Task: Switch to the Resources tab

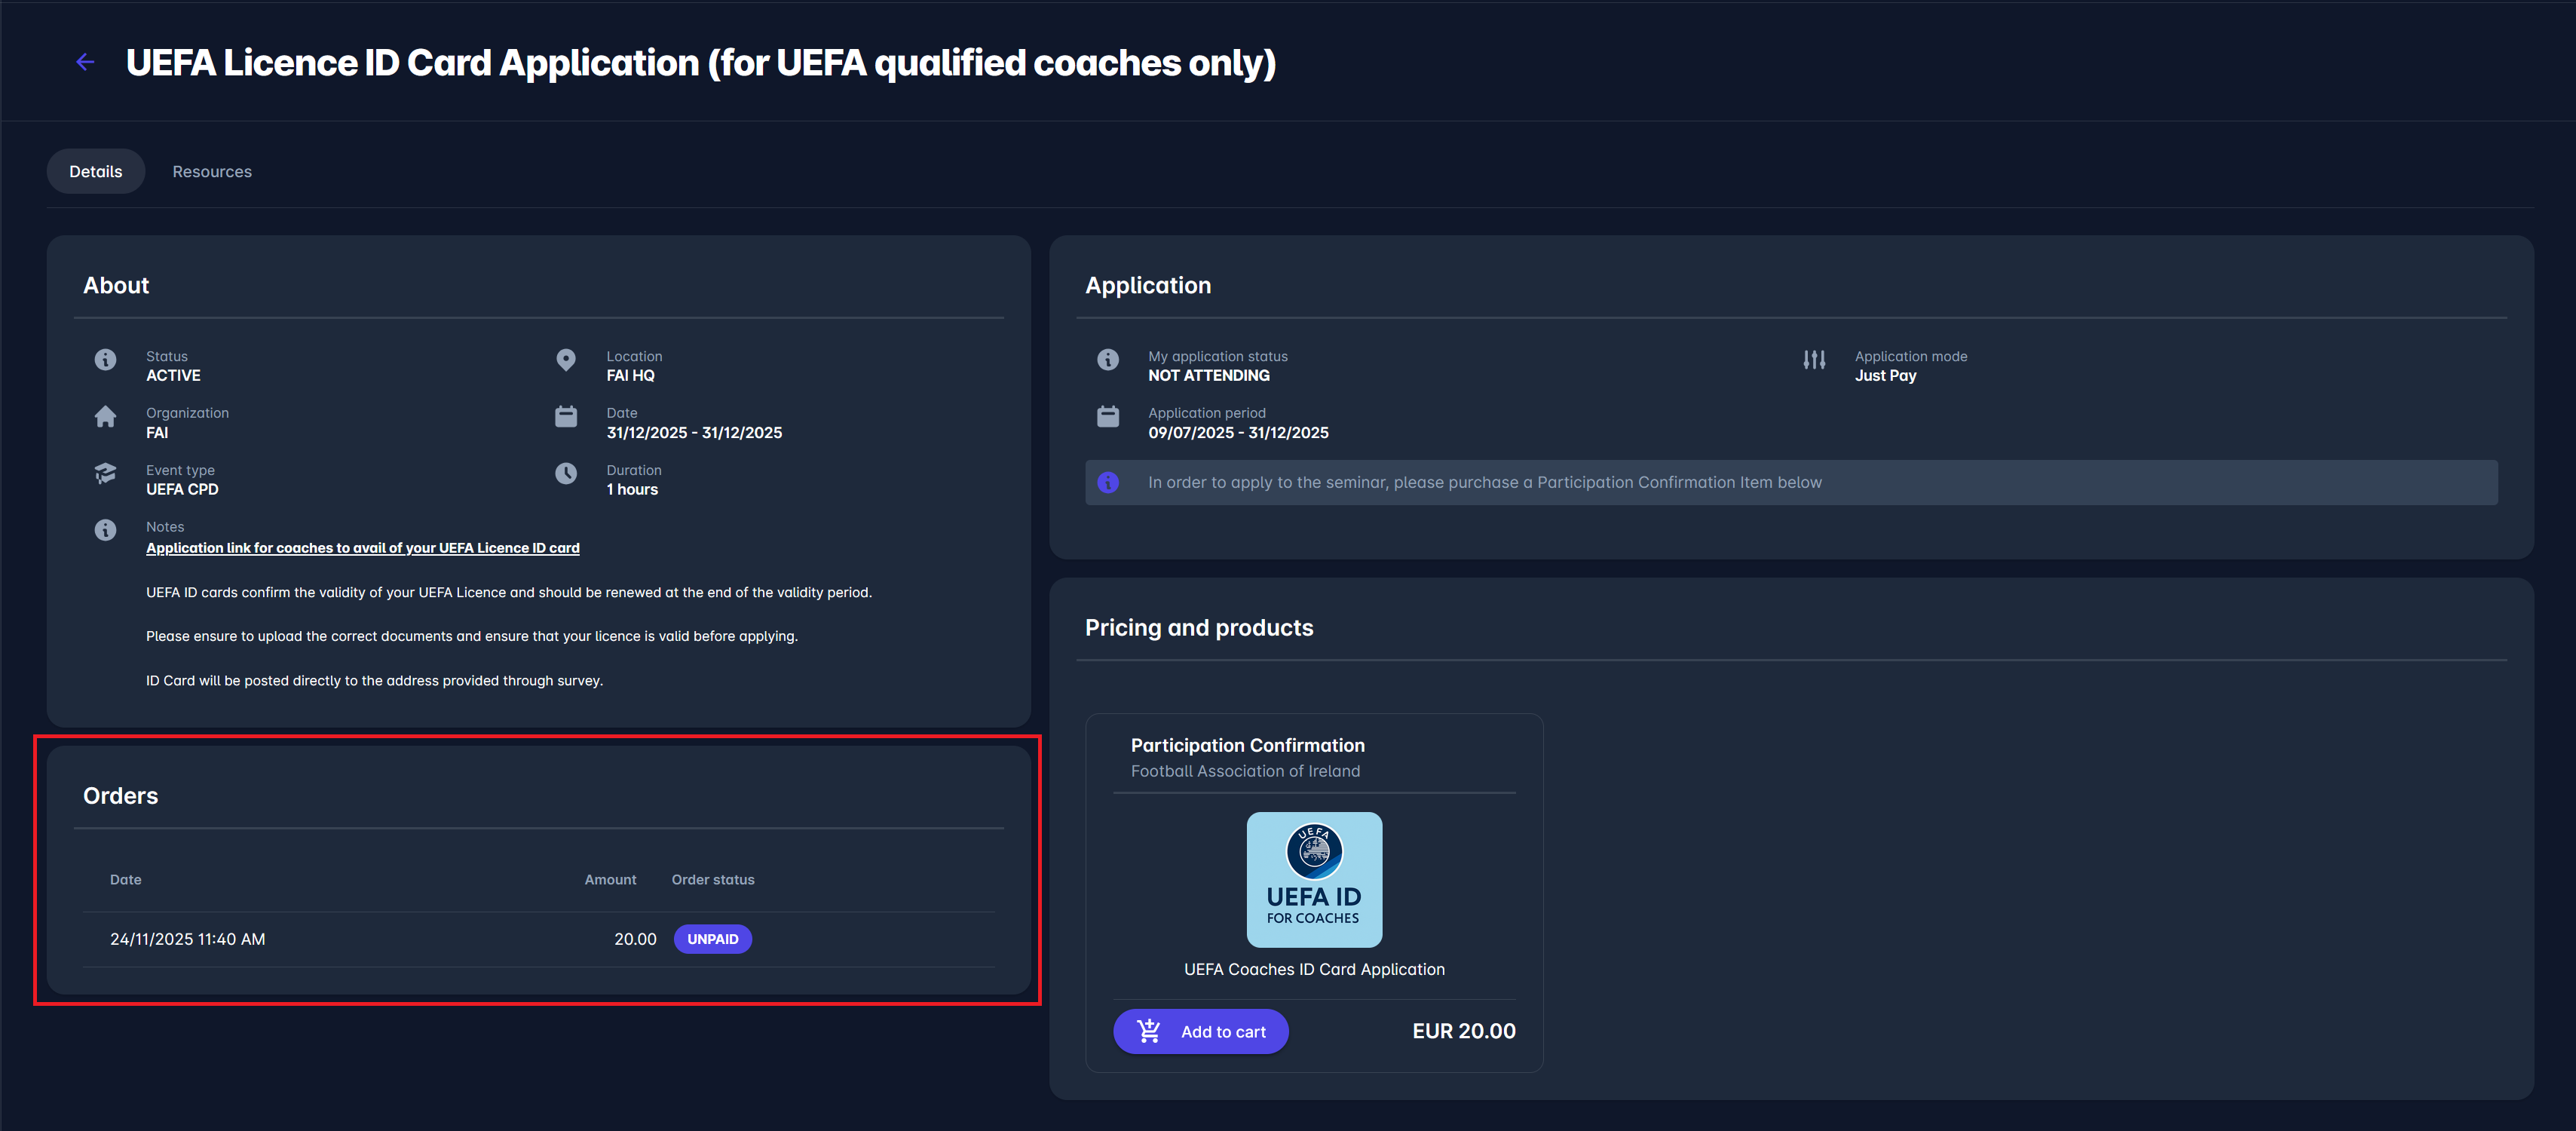Action: (x=212, y=171)
